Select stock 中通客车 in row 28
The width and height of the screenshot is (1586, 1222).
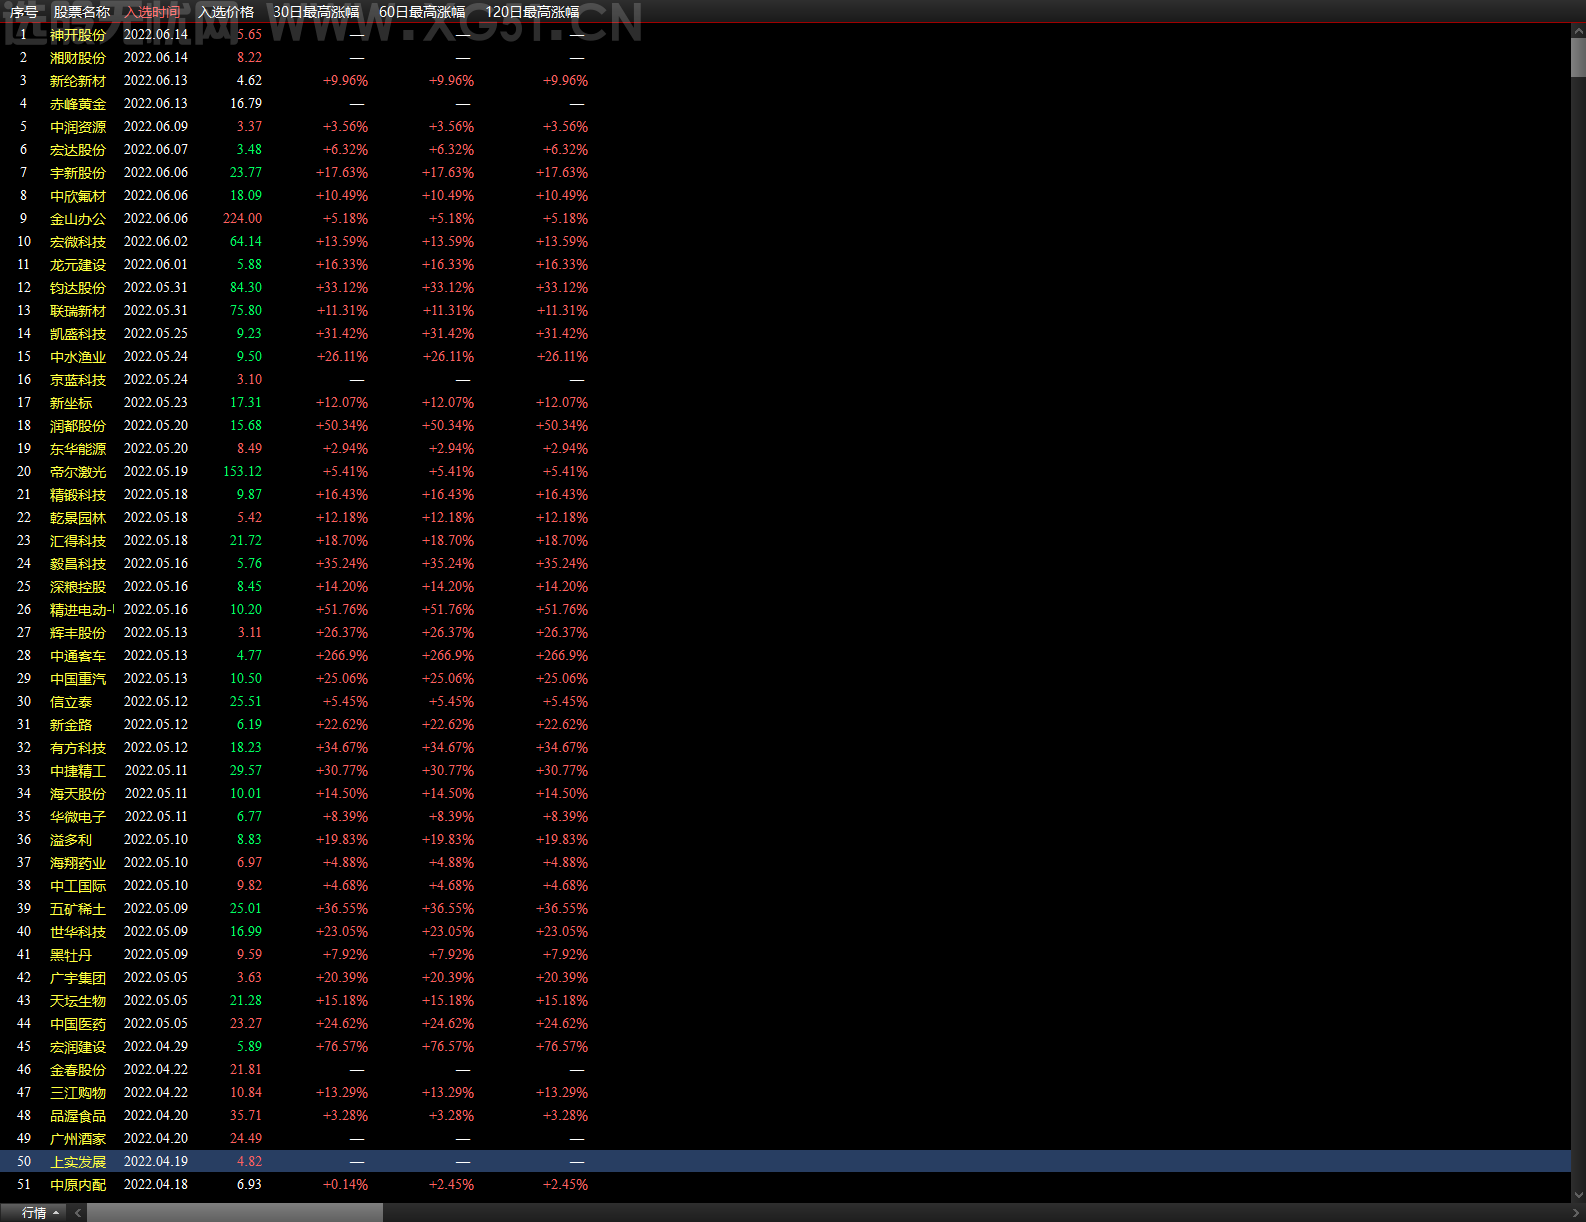coord(78,656)
